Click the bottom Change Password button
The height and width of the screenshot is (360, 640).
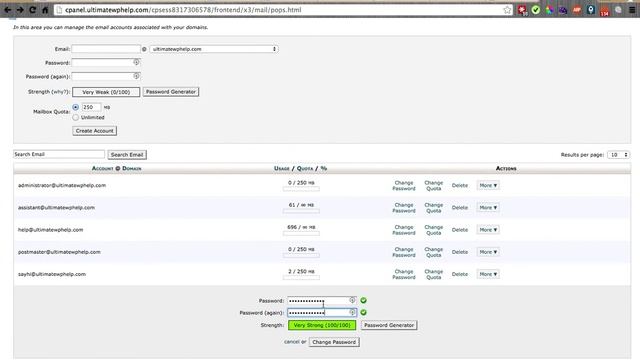click(x=334, y=342)
